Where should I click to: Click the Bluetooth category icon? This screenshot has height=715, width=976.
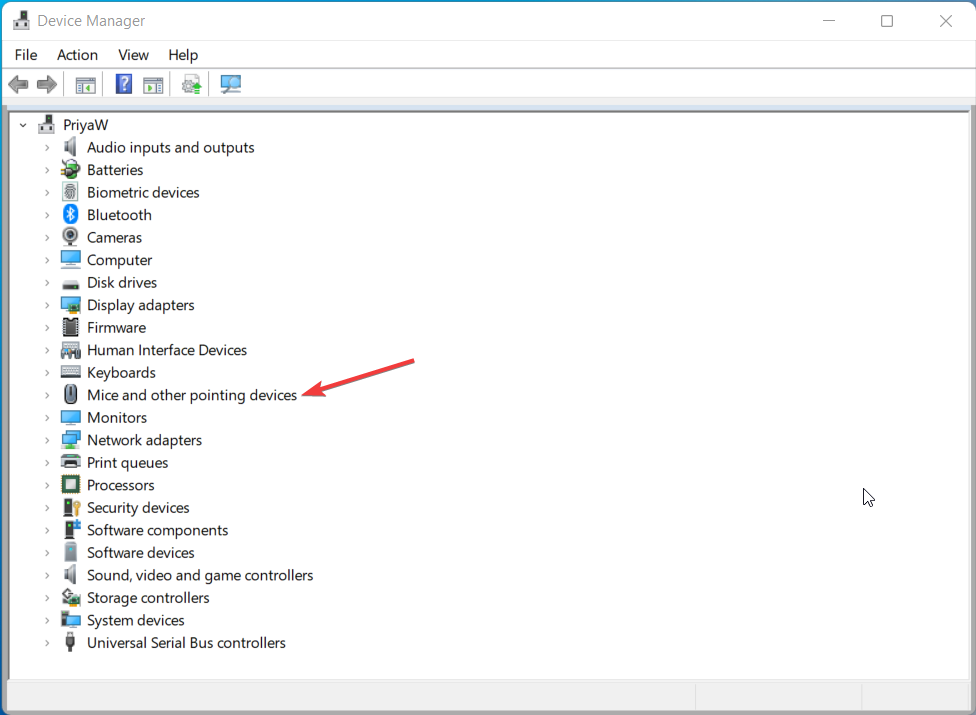click(70, 214)
